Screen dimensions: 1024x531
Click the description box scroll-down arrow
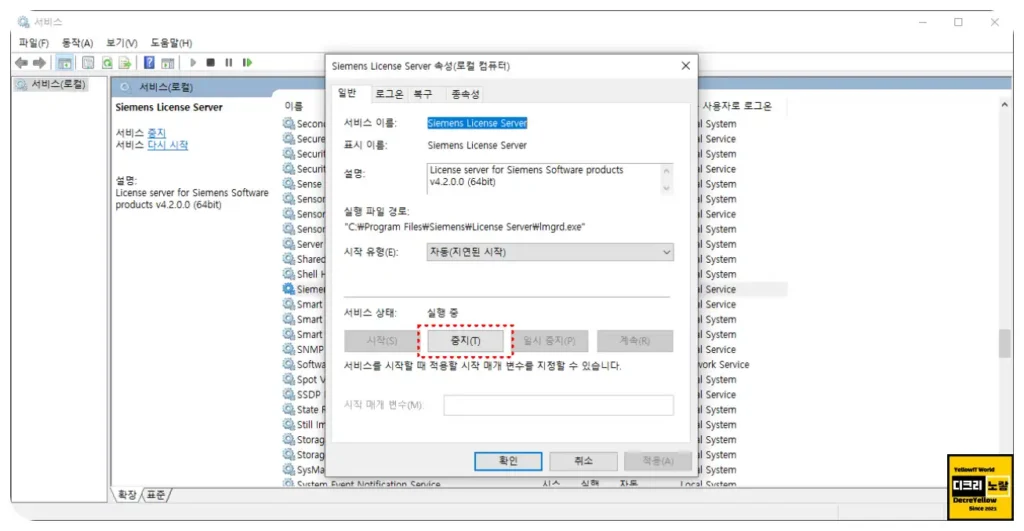point(666,187)
